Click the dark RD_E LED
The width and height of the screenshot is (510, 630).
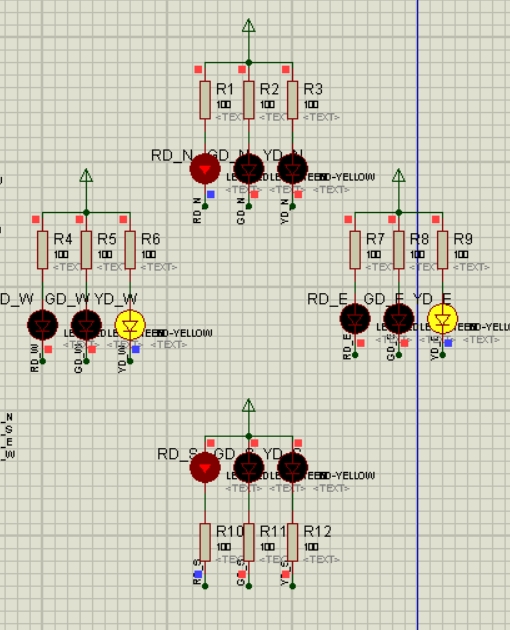[355, 319]
